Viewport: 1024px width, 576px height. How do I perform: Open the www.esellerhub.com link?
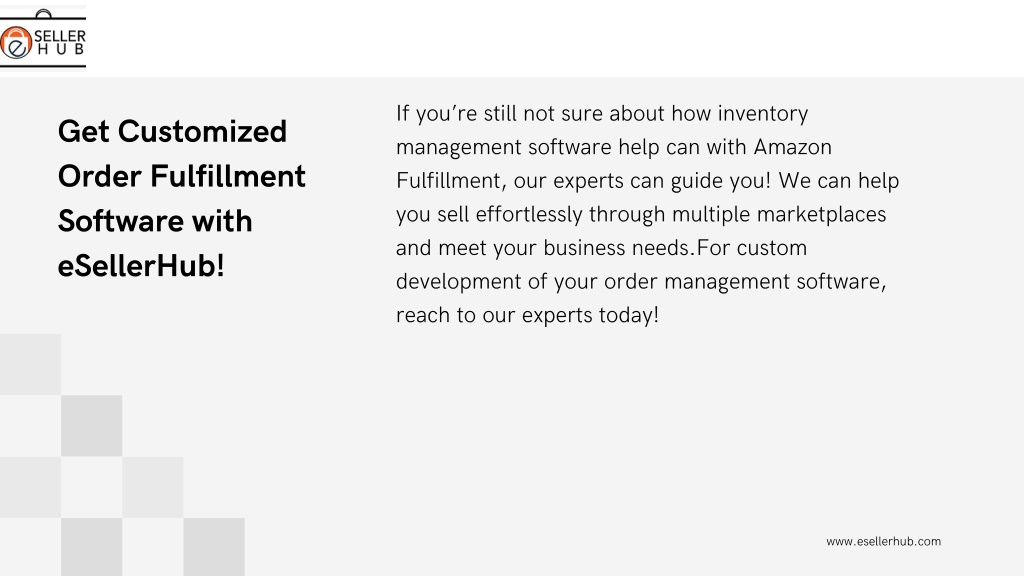click(x=883, y=541)
